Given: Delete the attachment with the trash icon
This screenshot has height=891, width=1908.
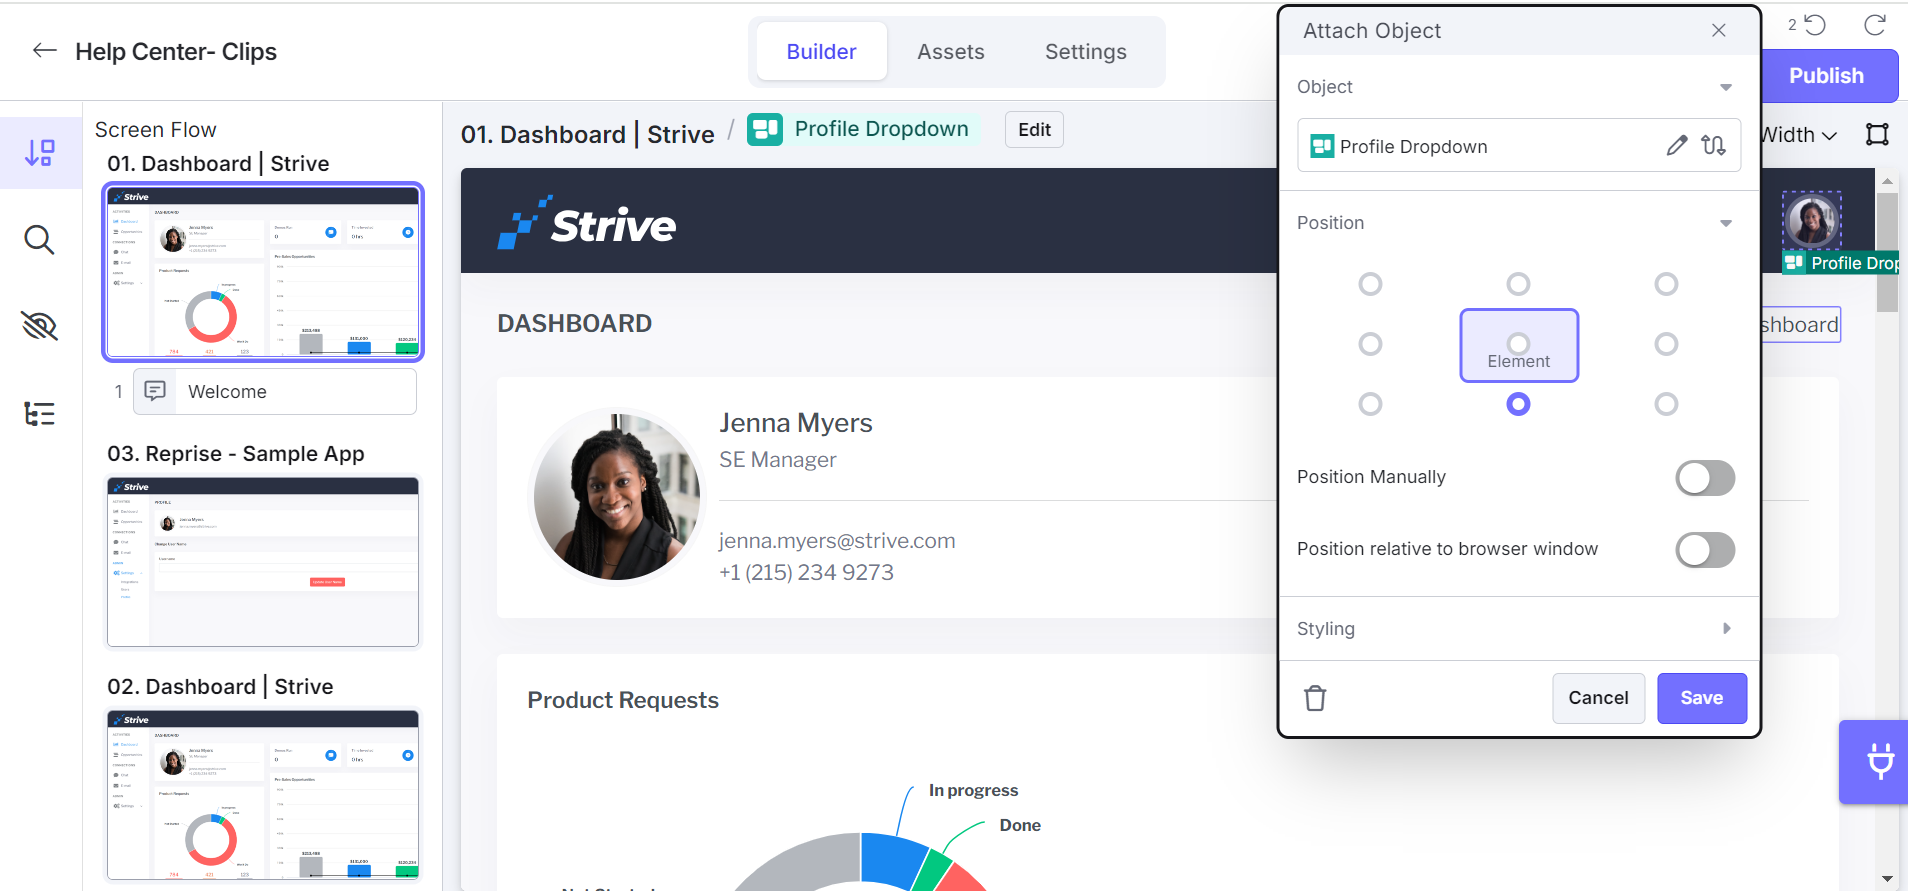Looking at the screenshot, I should pyautogui.click(x=1315, y=698).
